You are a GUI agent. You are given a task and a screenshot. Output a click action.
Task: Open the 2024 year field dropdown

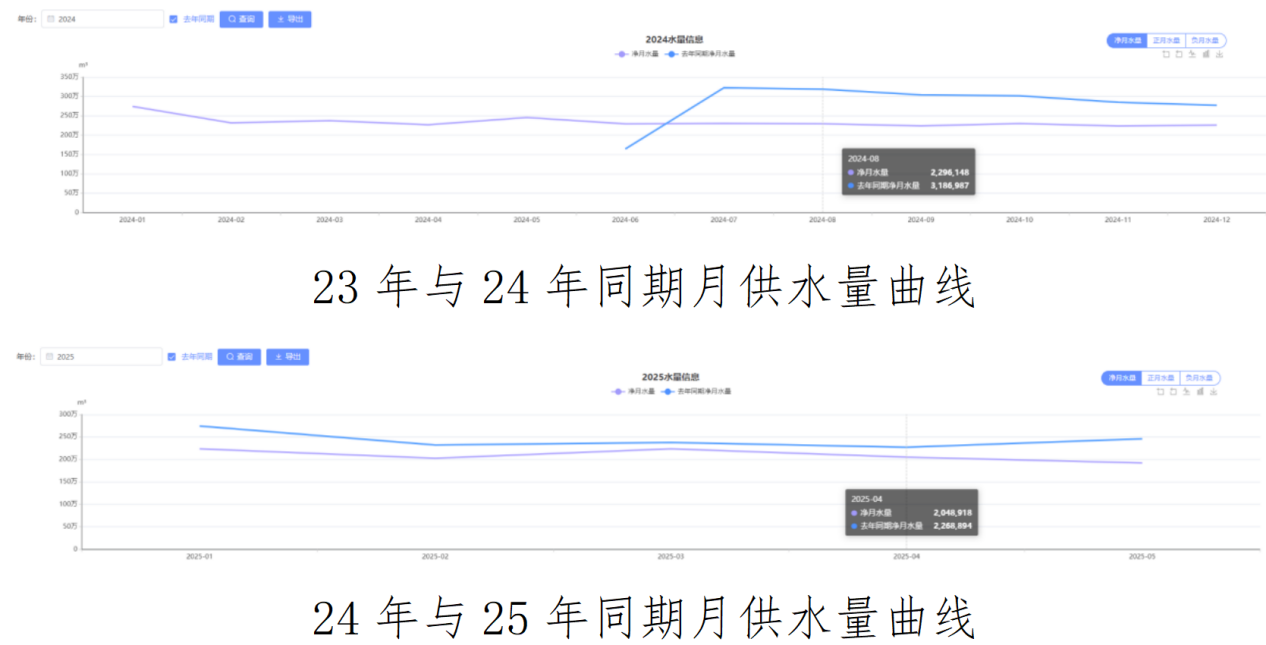[102, 18]
